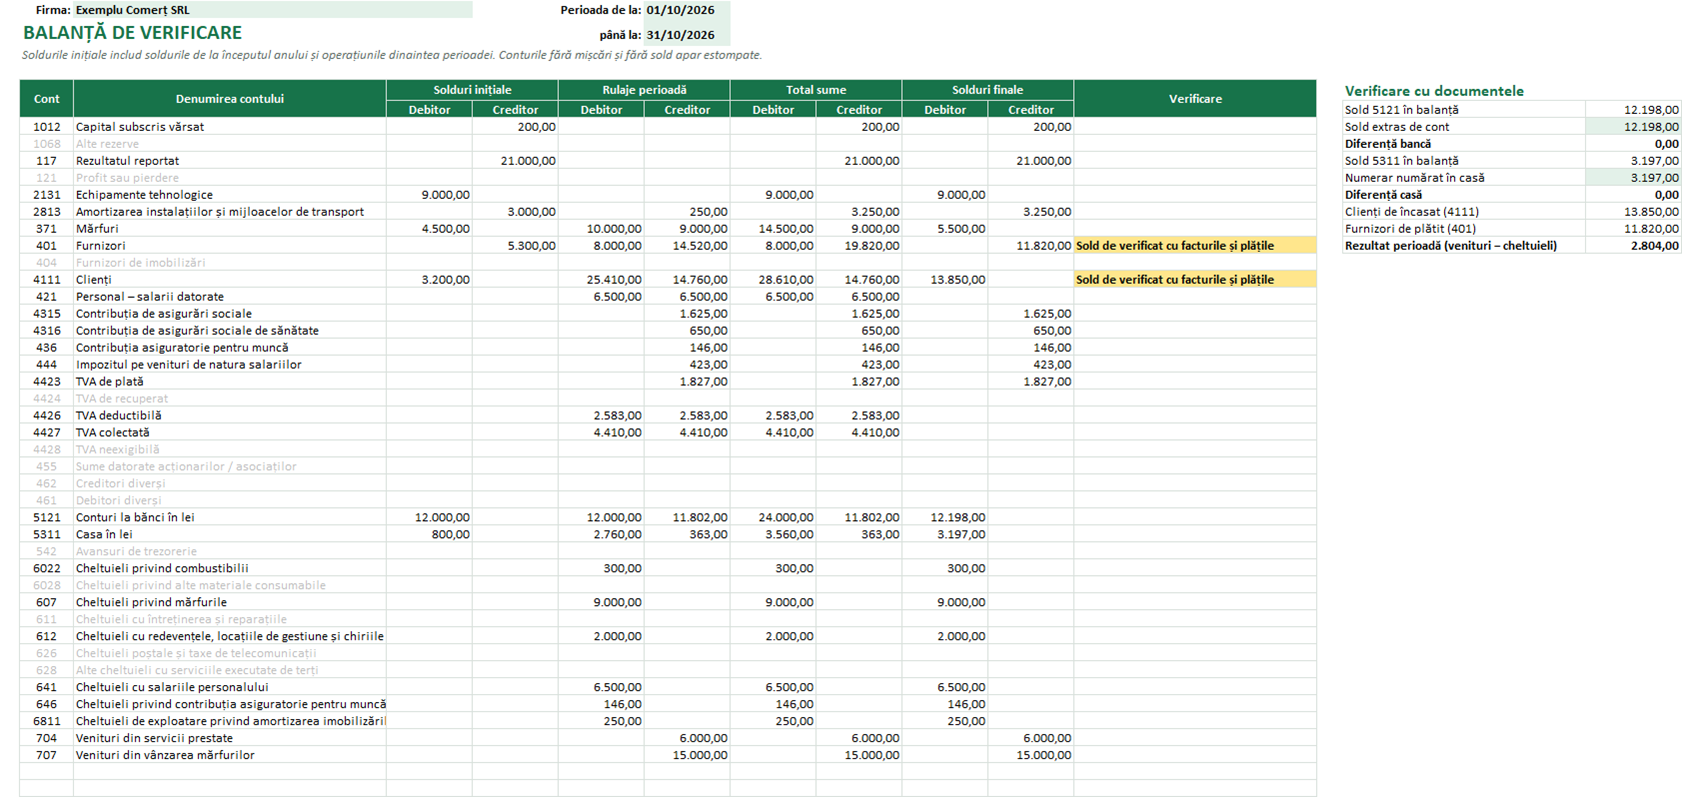Select the Furnizori total credit value 19.820,00

point(859,246)
